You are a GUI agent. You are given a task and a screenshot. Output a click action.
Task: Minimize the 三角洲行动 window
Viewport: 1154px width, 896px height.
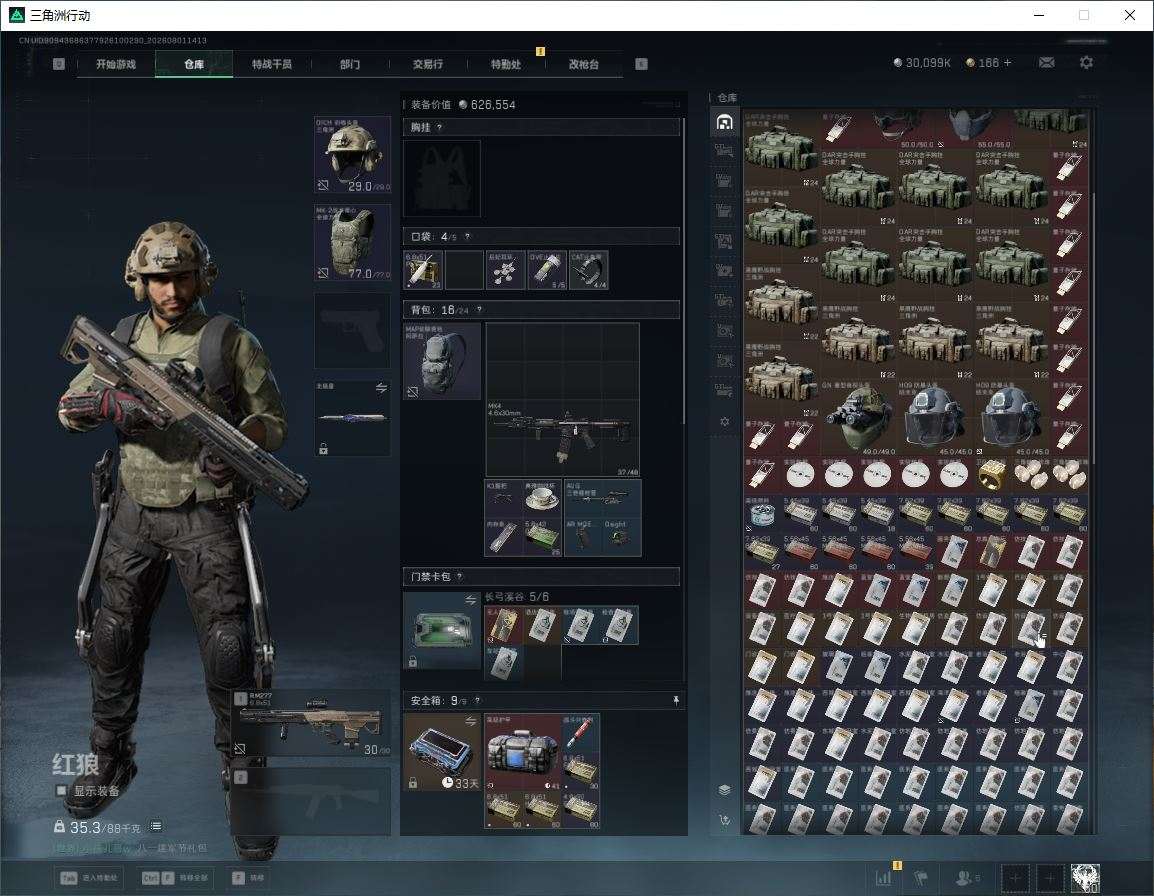1038,15
